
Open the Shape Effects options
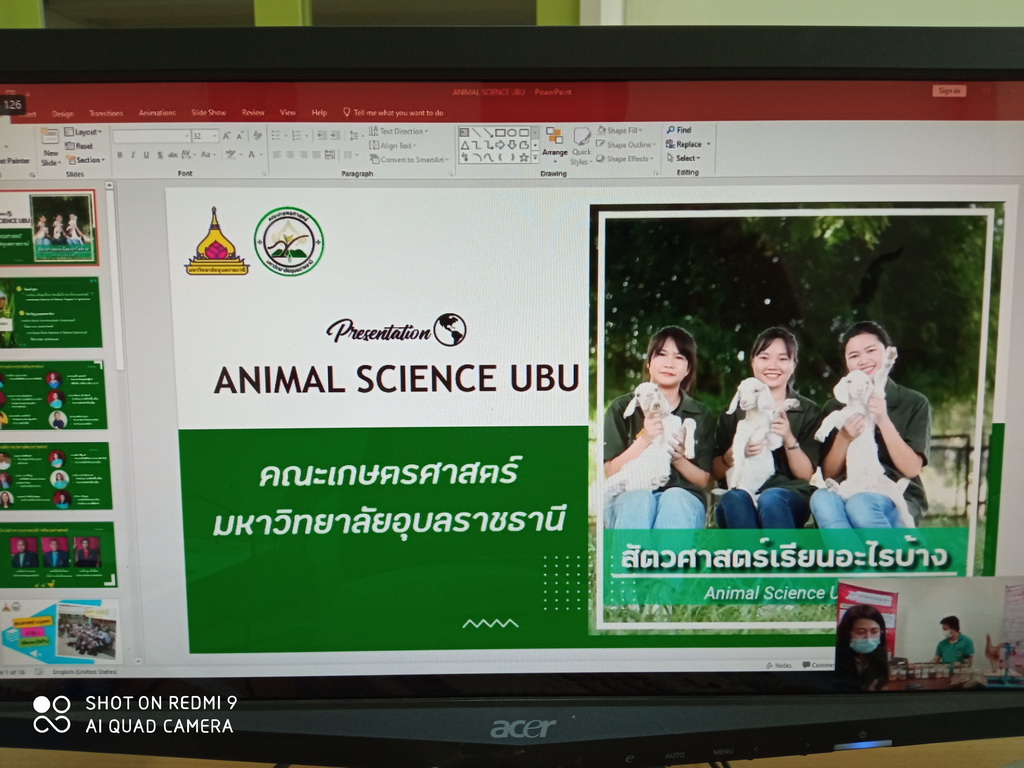click(624, 159)
